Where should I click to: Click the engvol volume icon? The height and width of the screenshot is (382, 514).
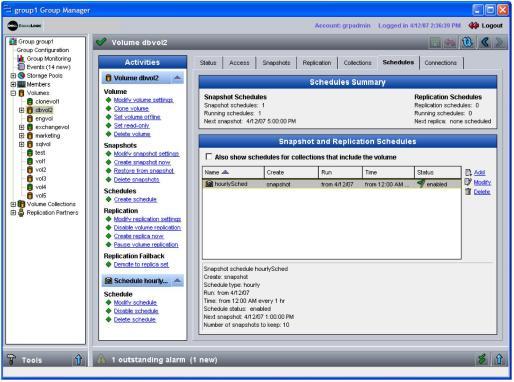(x=30, y=118)
